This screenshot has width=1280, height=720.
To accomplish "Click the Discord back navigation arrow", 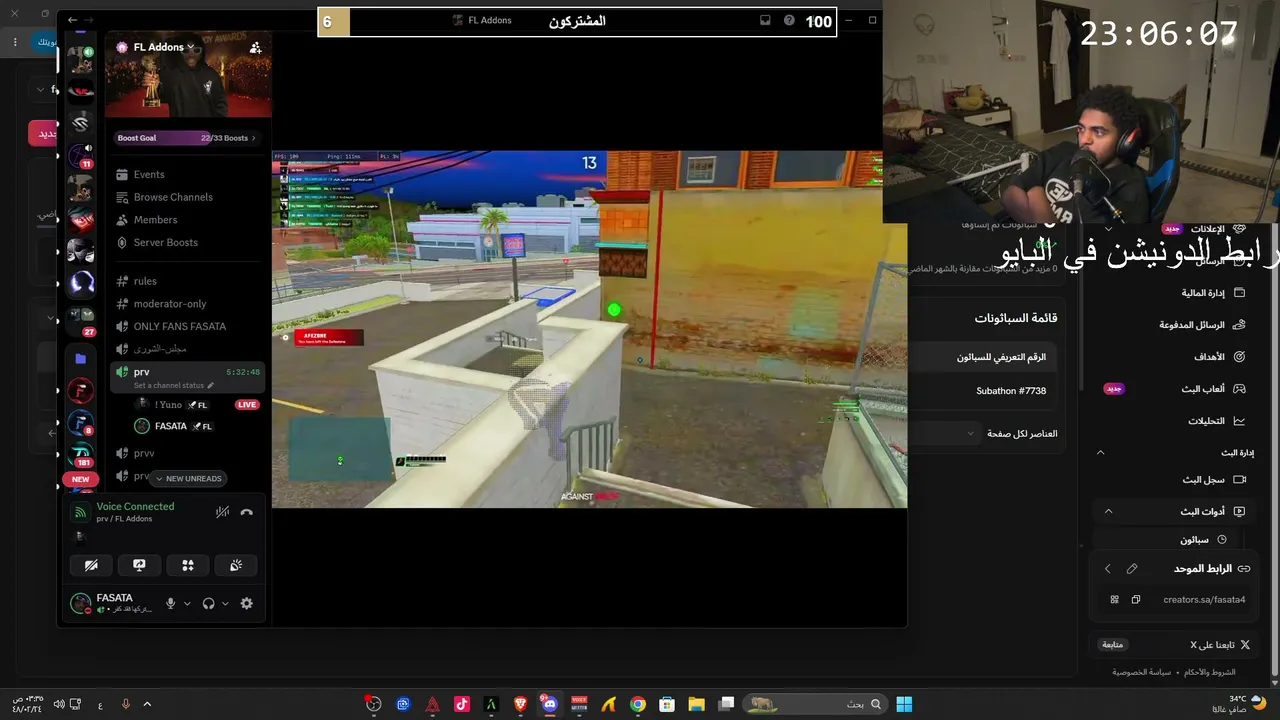I will [73, 20].
